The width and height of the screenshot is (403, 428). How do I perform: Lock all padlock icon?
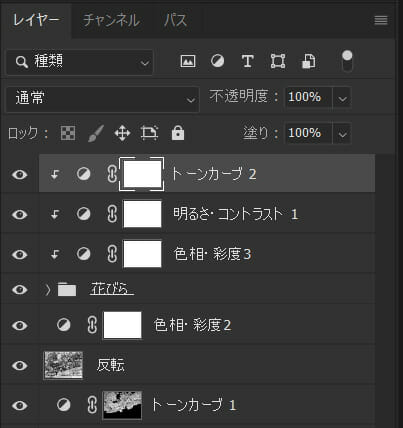tap(178, 133)
